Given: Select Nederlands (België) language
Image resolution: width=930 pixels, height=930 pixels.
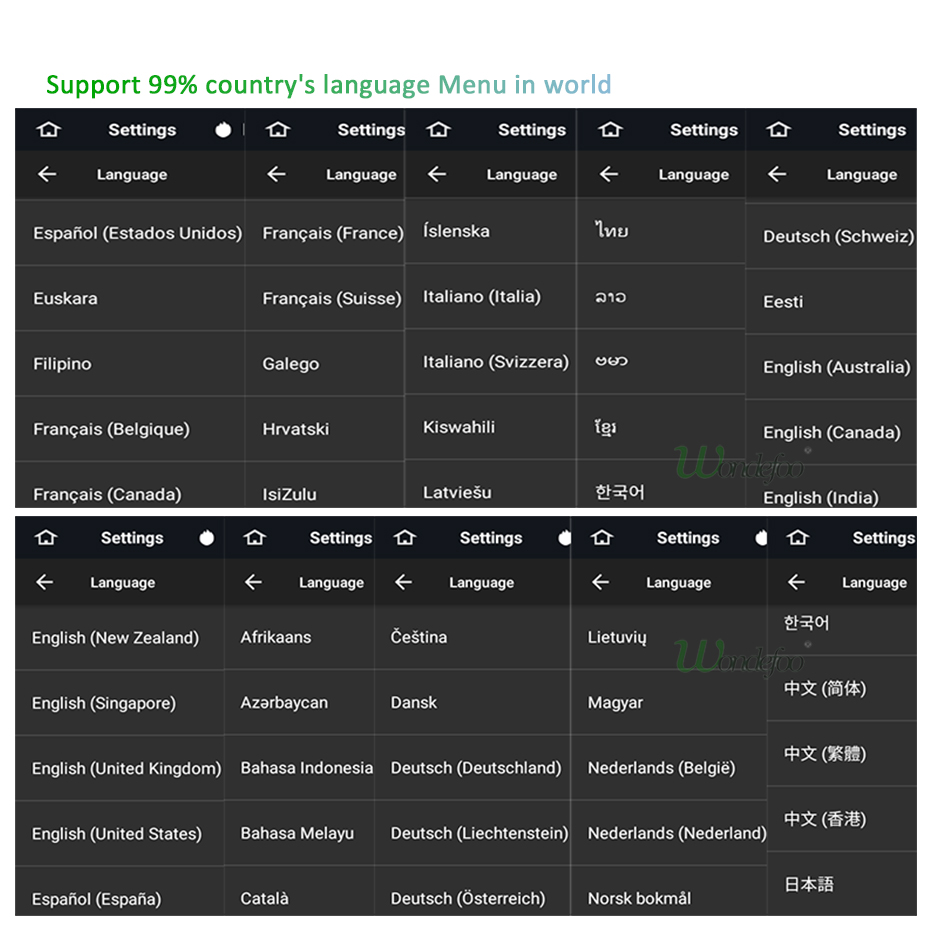Looking at the screenshot, I should coord(661,768).
